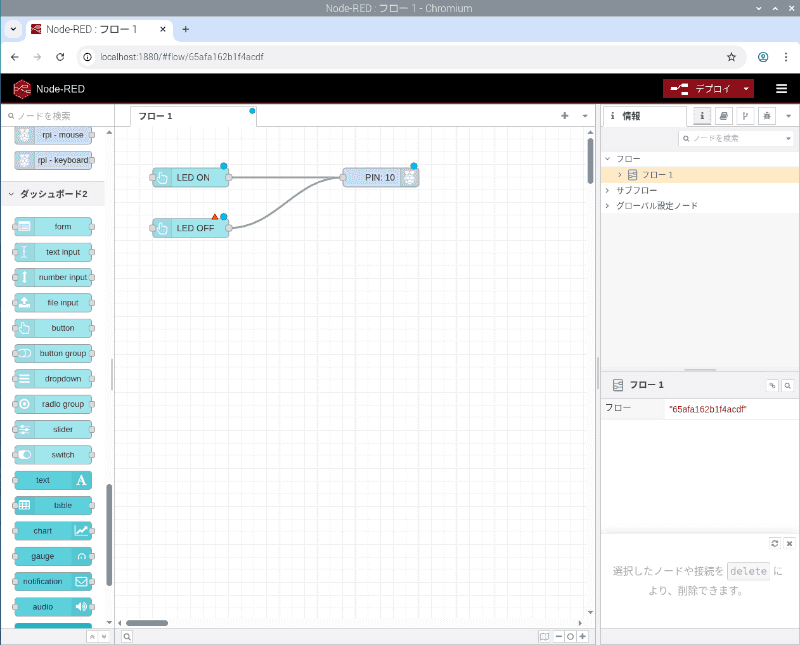Click the add flow plus icon
Image resolution: width=800 pixels, height=645 pixels.
tap(565, 116)
